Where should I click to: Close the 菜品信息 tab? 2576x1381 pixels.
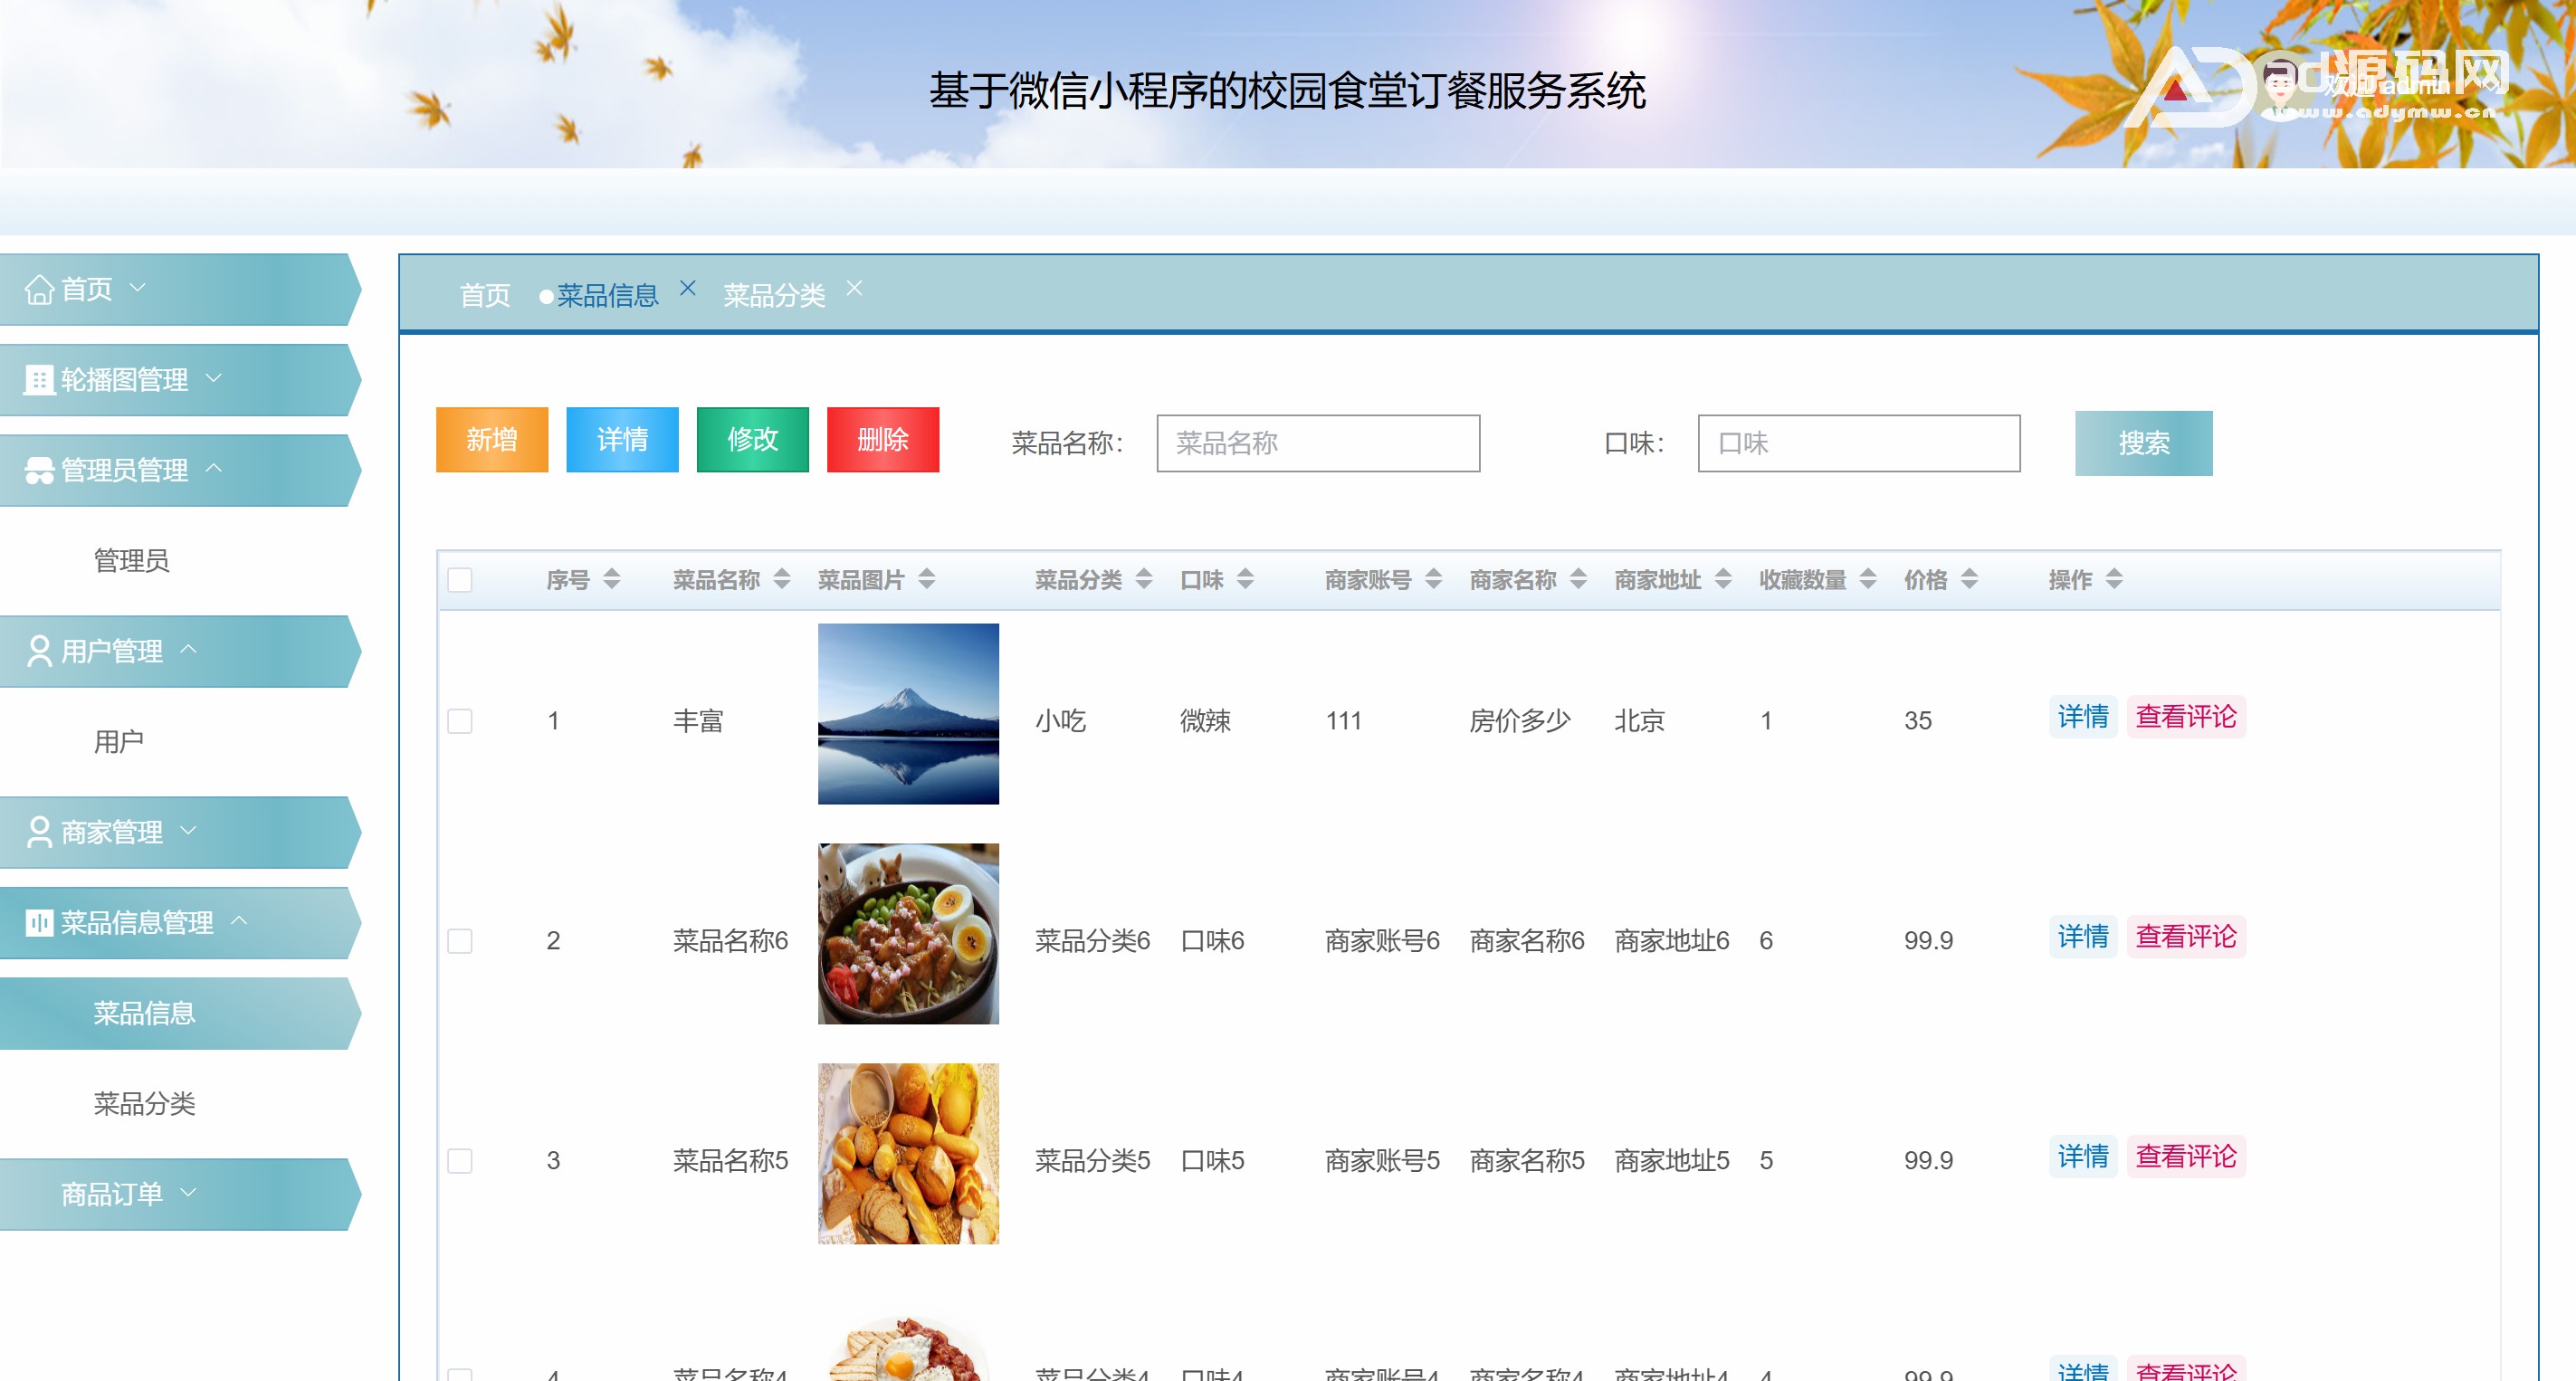687,288
